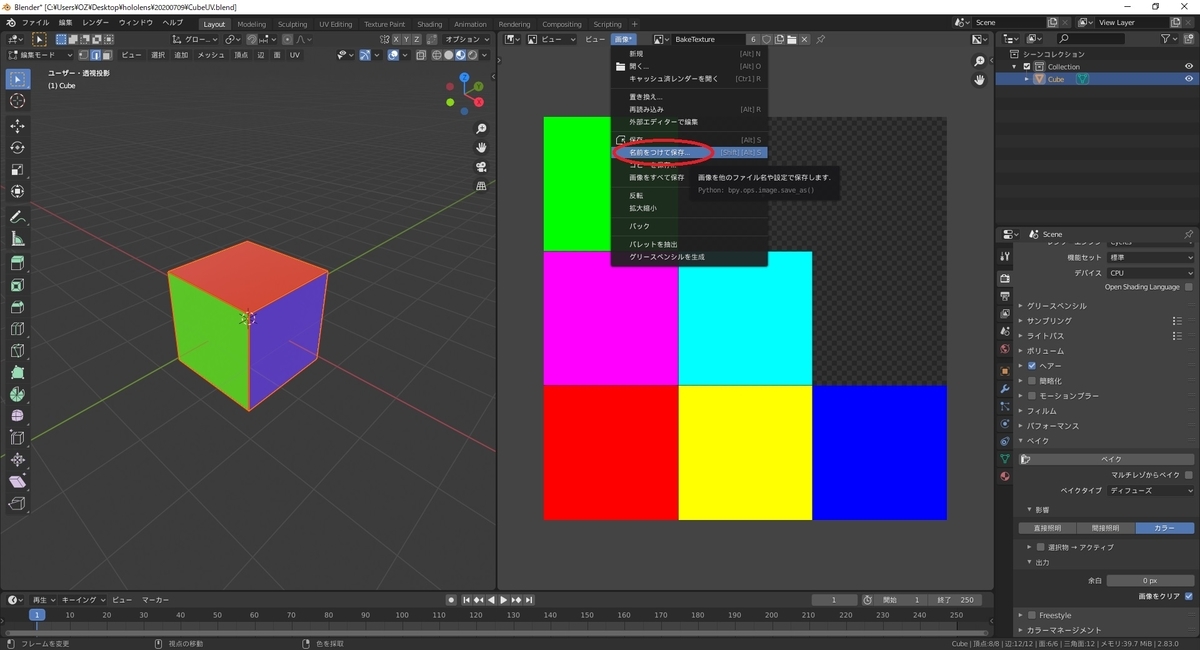Toggle the モーションブラー checkbox

(1032, 396)
